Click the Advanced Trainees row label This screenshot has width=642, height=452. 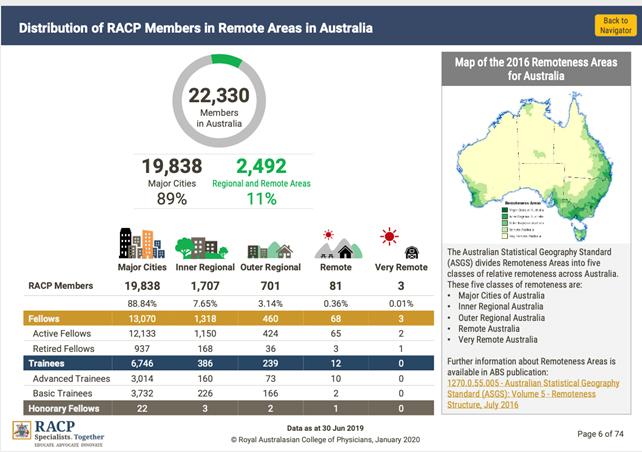click(x=71, y=379)
